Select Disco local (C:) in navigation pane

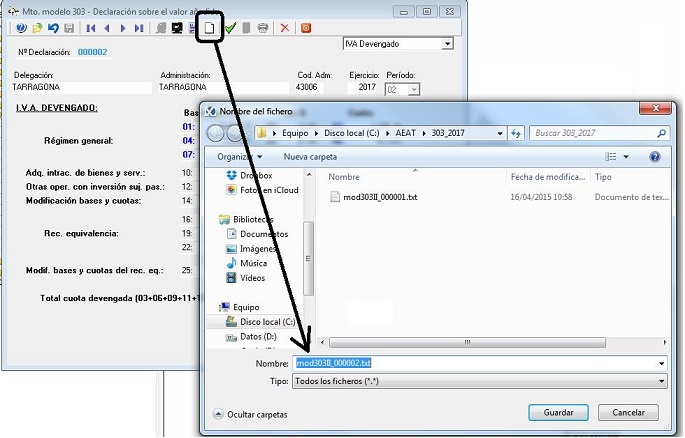[x=260, y=322]
